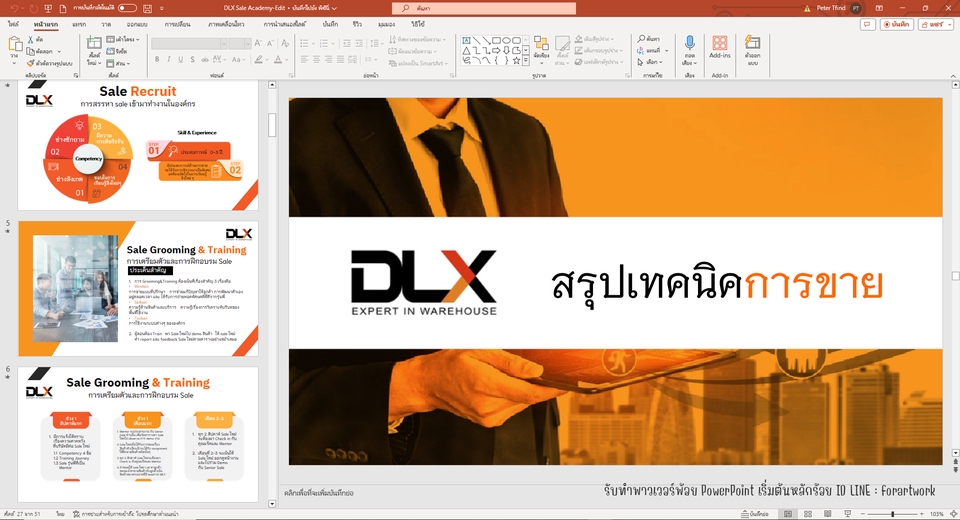This screenshot has width=960, height=520.
Task: Click the Numbering list icon
Action: pos(324,43)
